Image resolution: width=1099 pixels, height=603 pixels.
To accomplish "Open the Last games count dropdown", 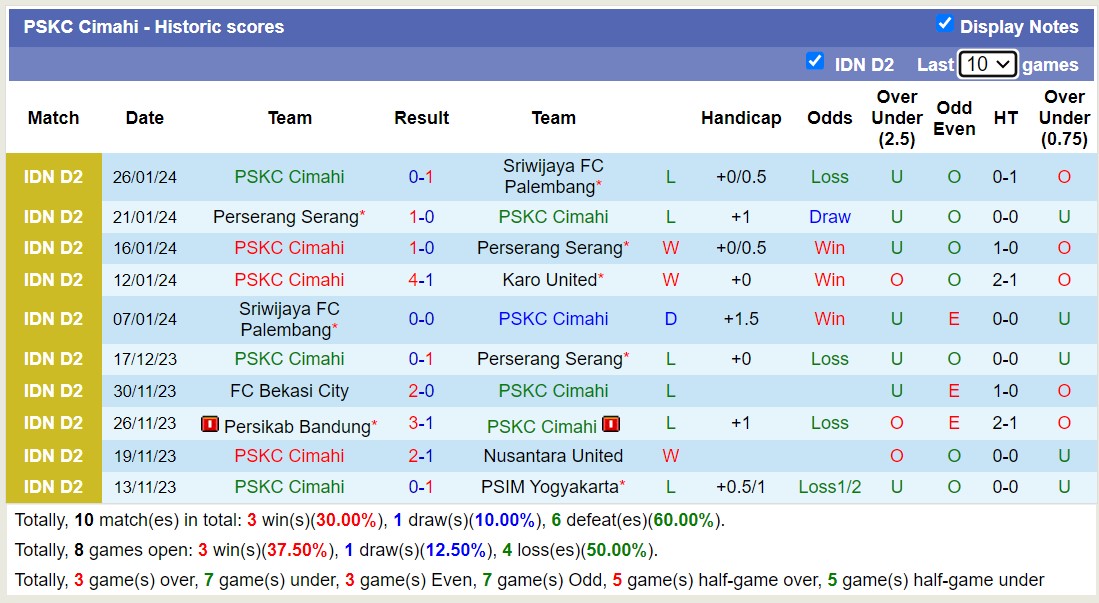I will [987, 63].
